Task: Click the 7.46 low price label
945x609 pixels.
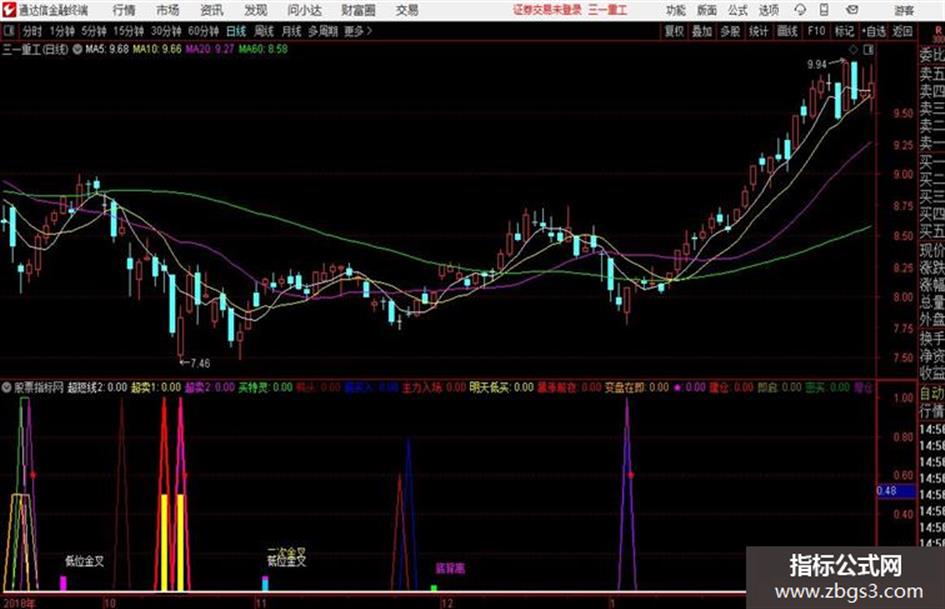Action: click(200, 363)
